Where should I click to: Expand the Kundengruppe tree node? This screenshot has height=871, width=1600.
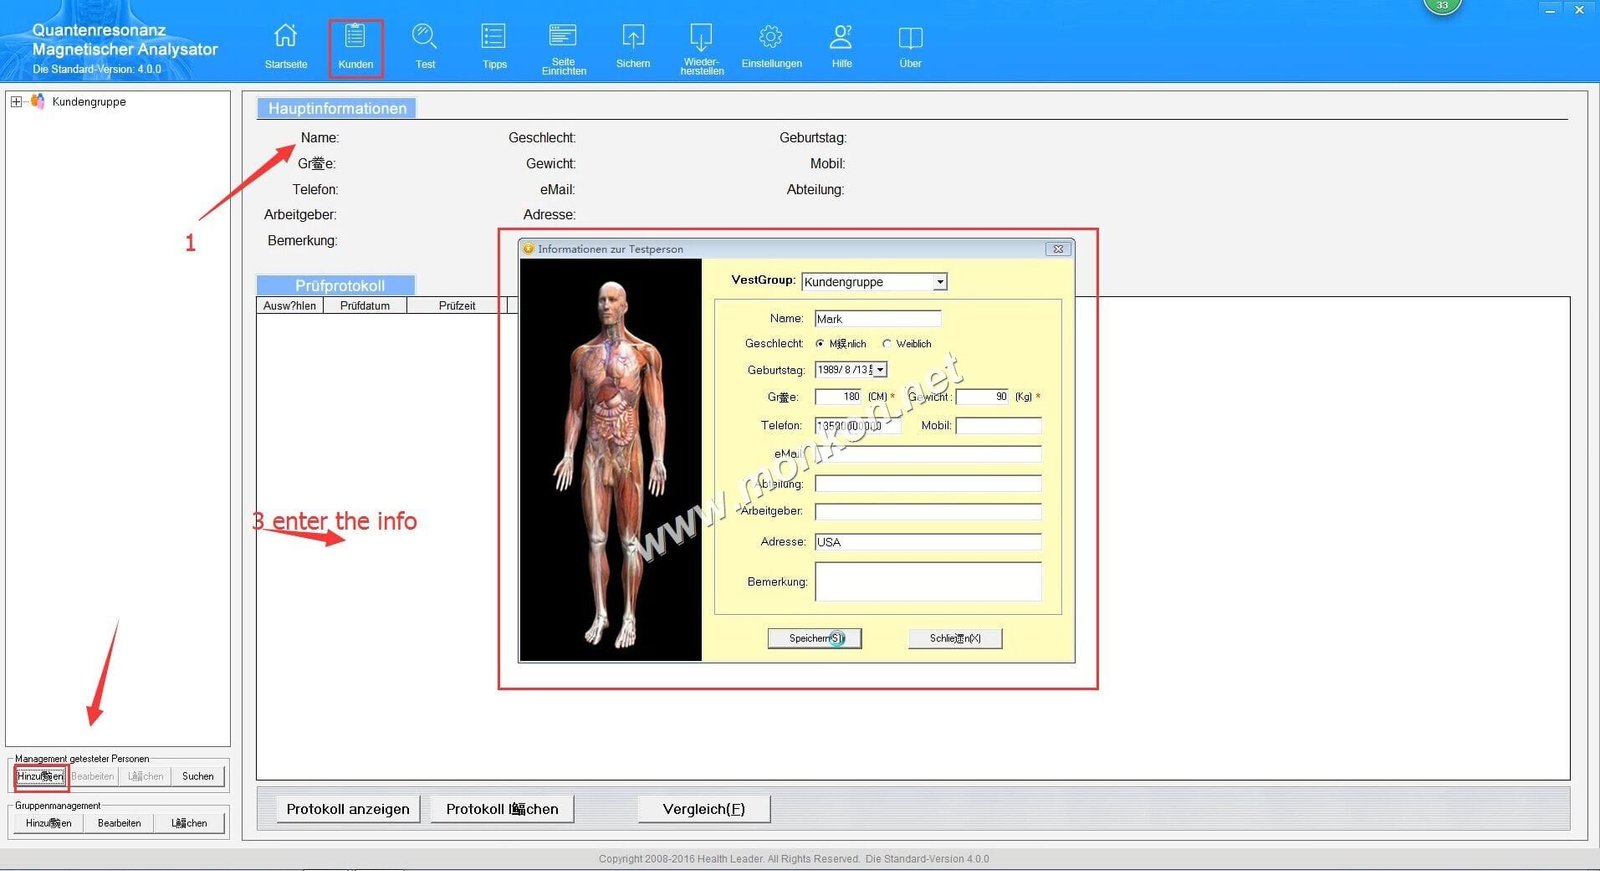coord(16,102)
